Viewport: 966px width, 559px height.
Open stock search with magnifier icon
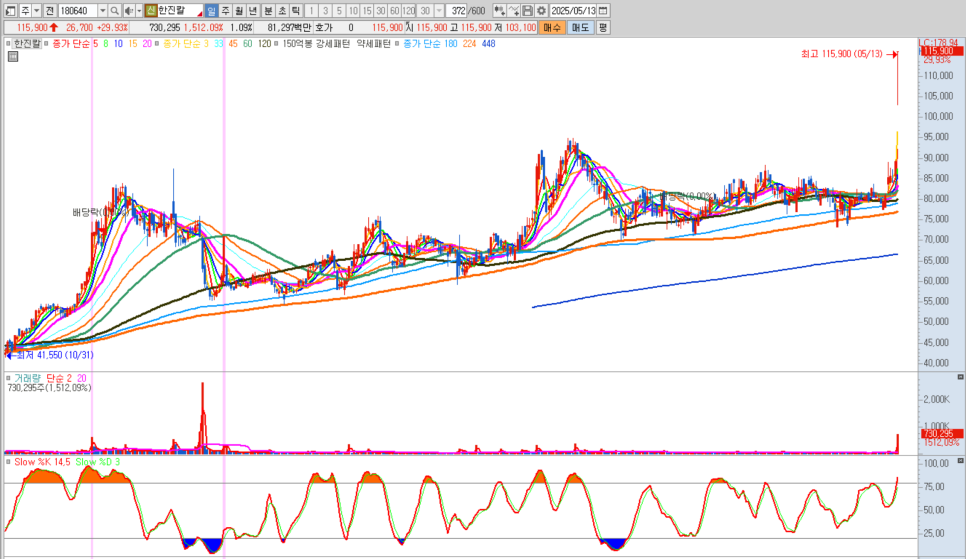click(x=115, y=10)
